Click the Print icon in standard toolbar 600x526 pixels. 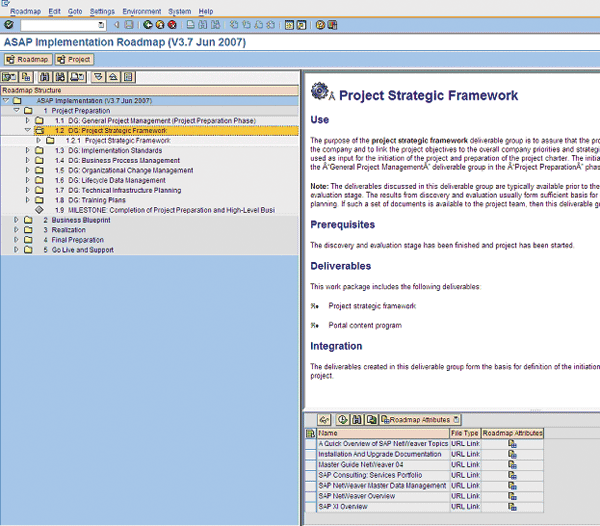pyautogui.click(x=189, y=24)
